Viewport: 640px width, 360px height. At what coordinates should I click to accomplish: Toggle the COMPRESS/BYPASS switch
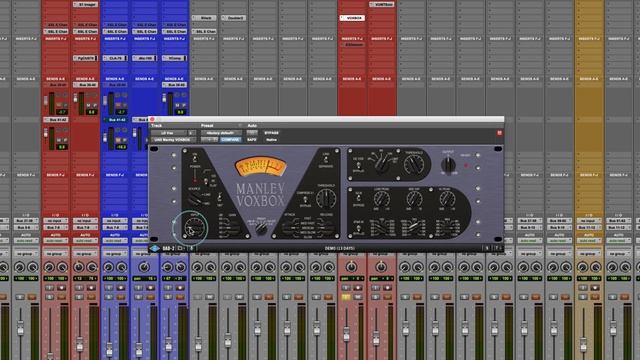(x=305, y=200)
